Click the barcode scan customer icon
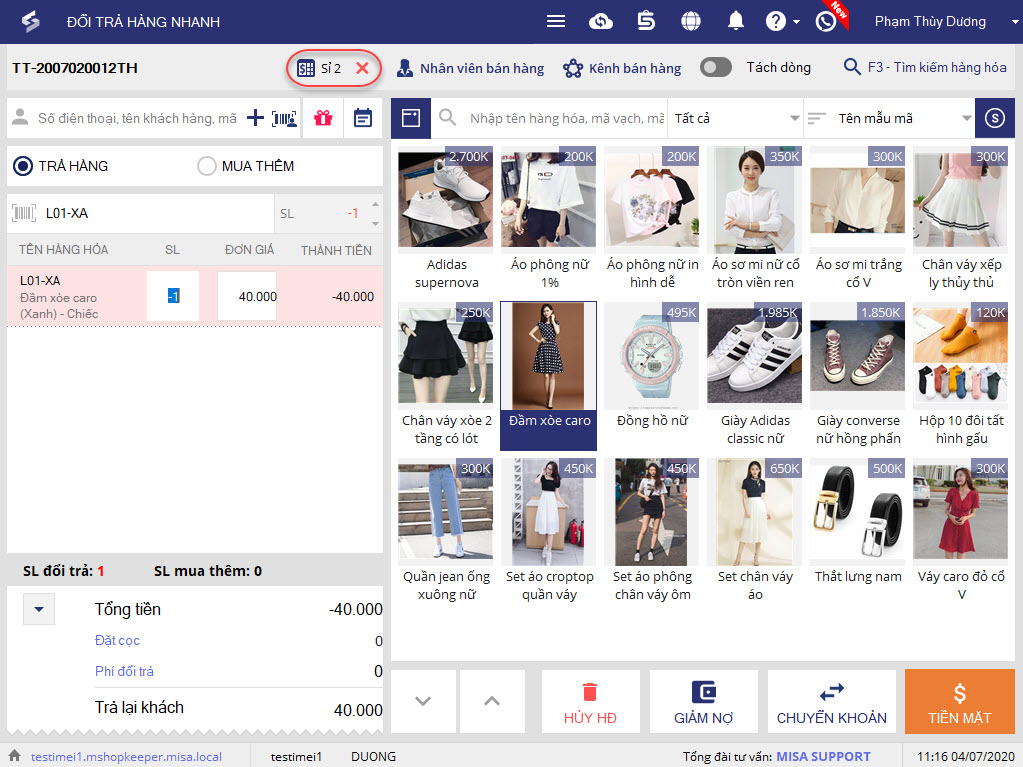 tap(285, 118)
